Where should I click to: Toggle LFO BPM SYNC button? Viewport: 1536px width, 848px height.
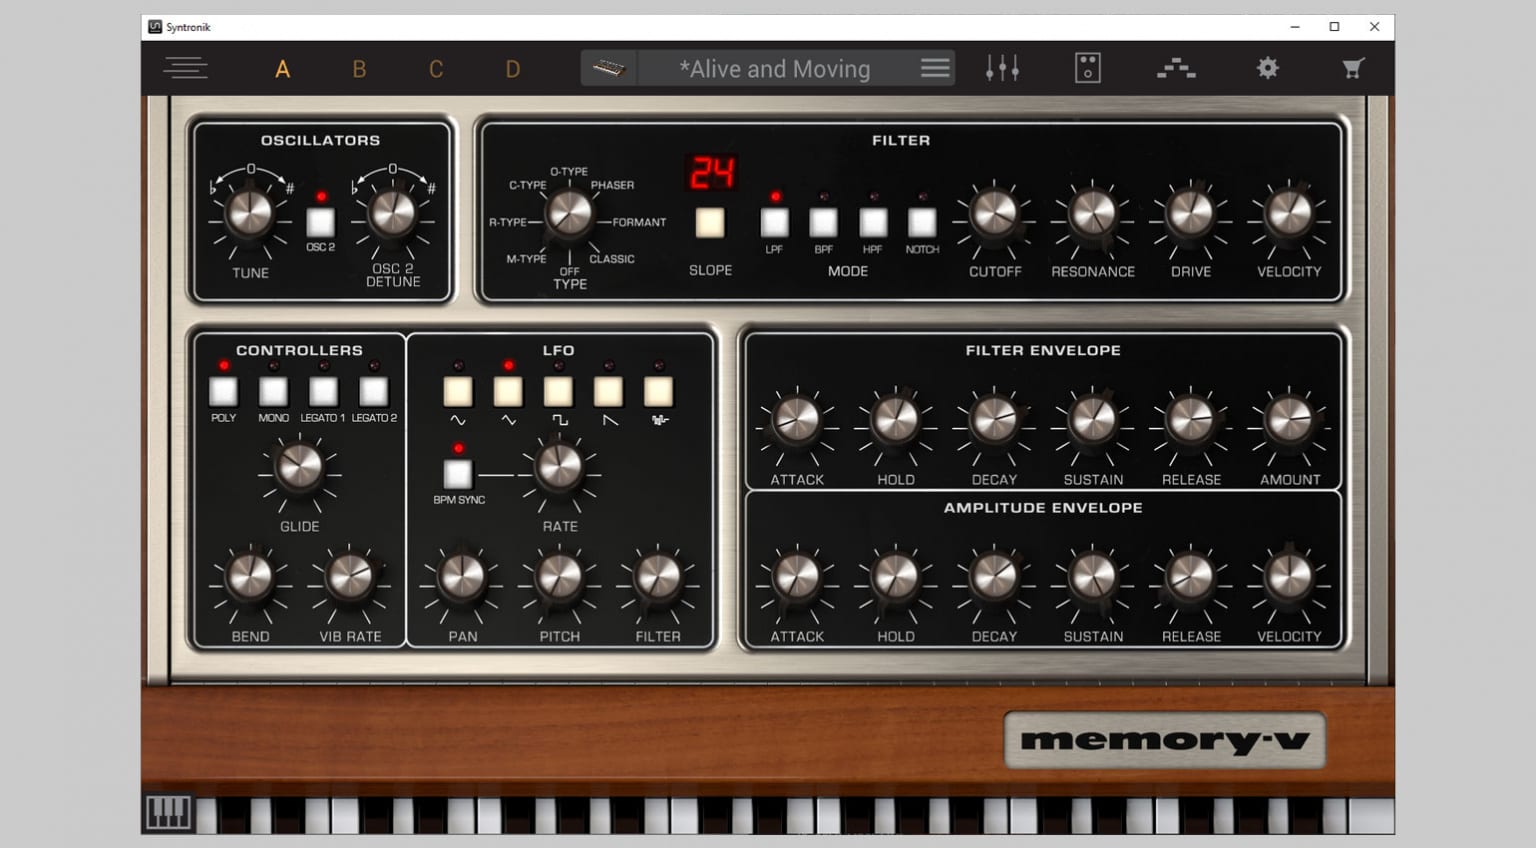[x=458, y=474]
